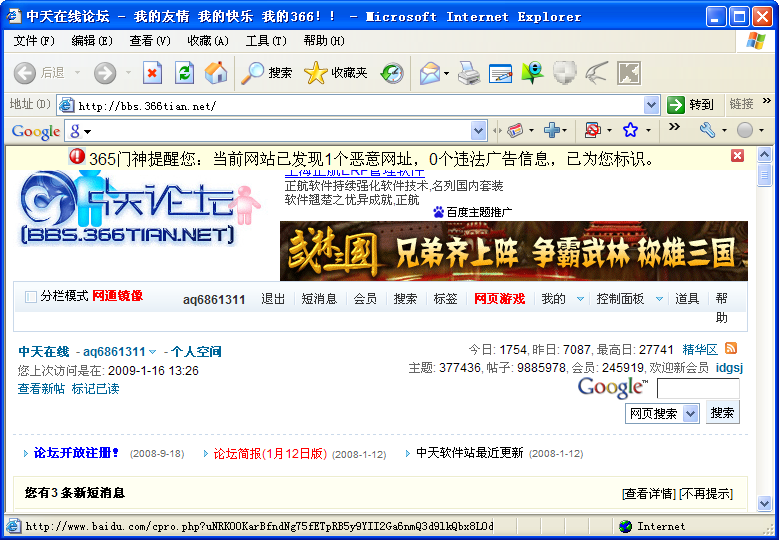
Task: Close the 365门神 warning bar
Action: (x=737, y=155)
